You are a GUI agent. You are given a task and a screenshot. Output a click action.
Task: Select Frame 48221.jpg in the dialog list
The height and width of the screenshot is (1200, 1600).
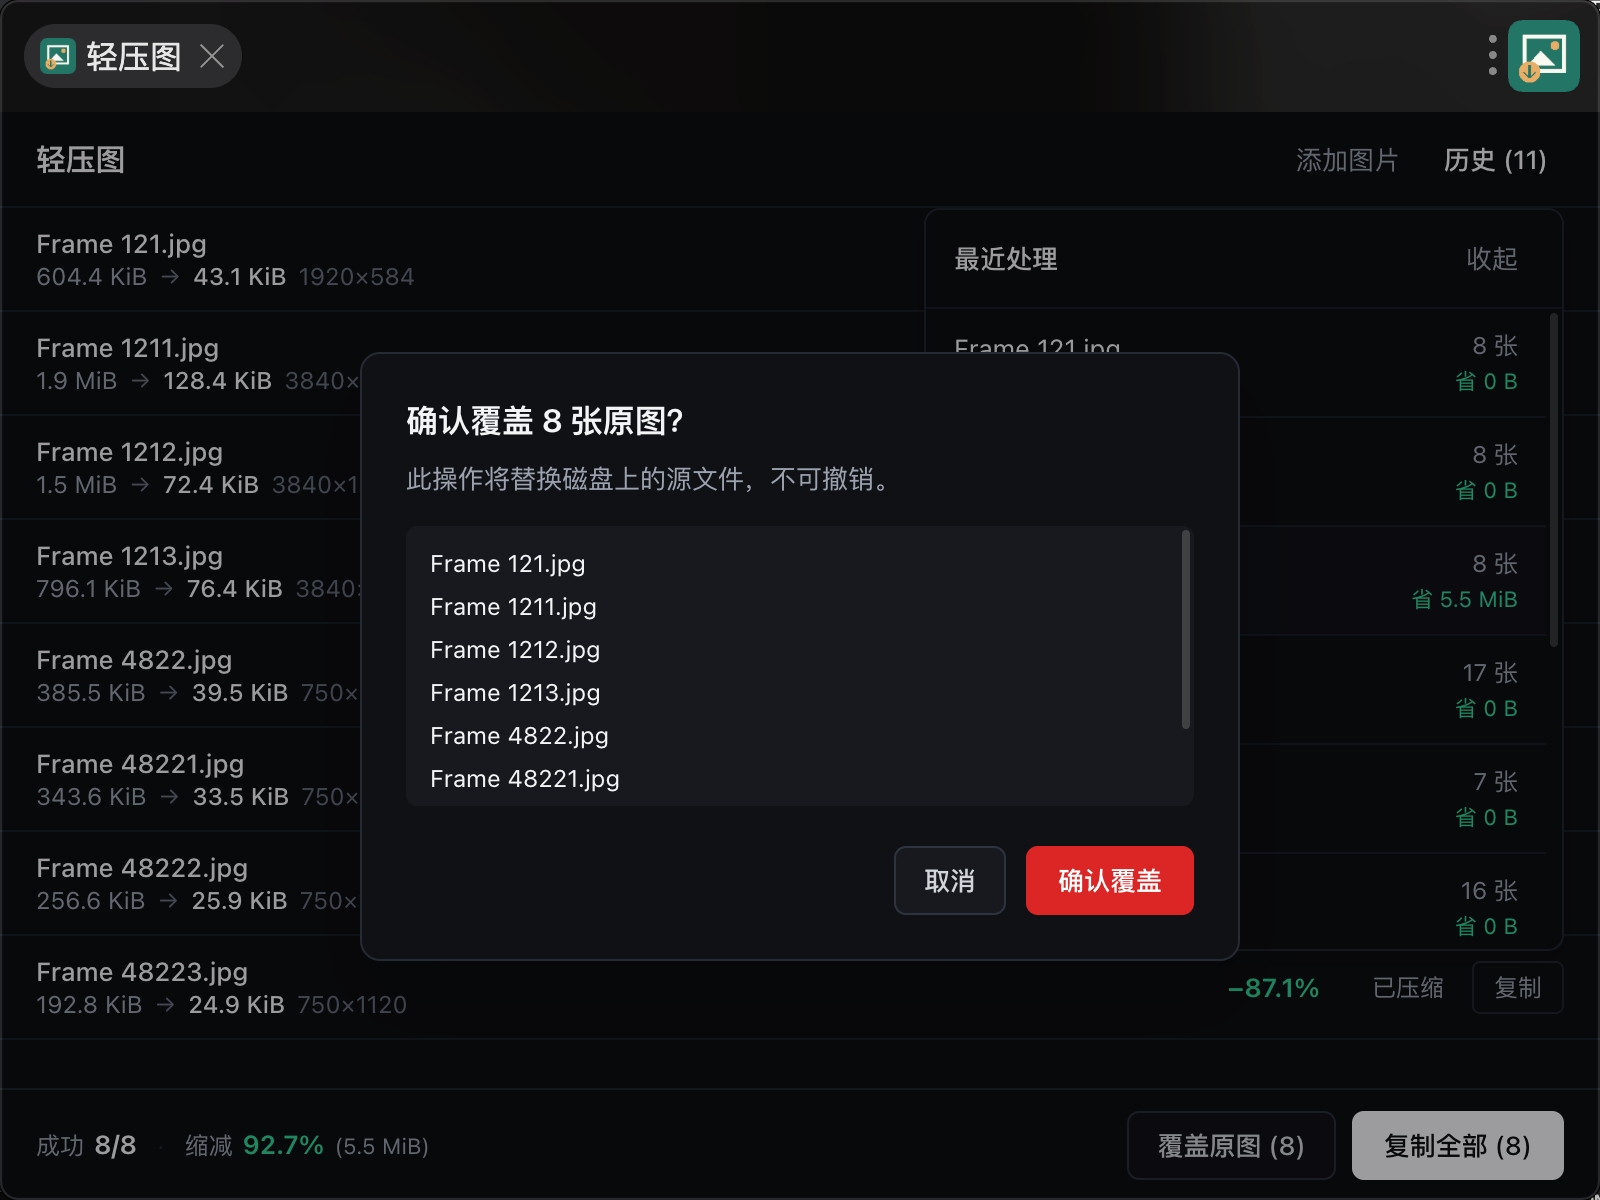(x=525, y=779)
